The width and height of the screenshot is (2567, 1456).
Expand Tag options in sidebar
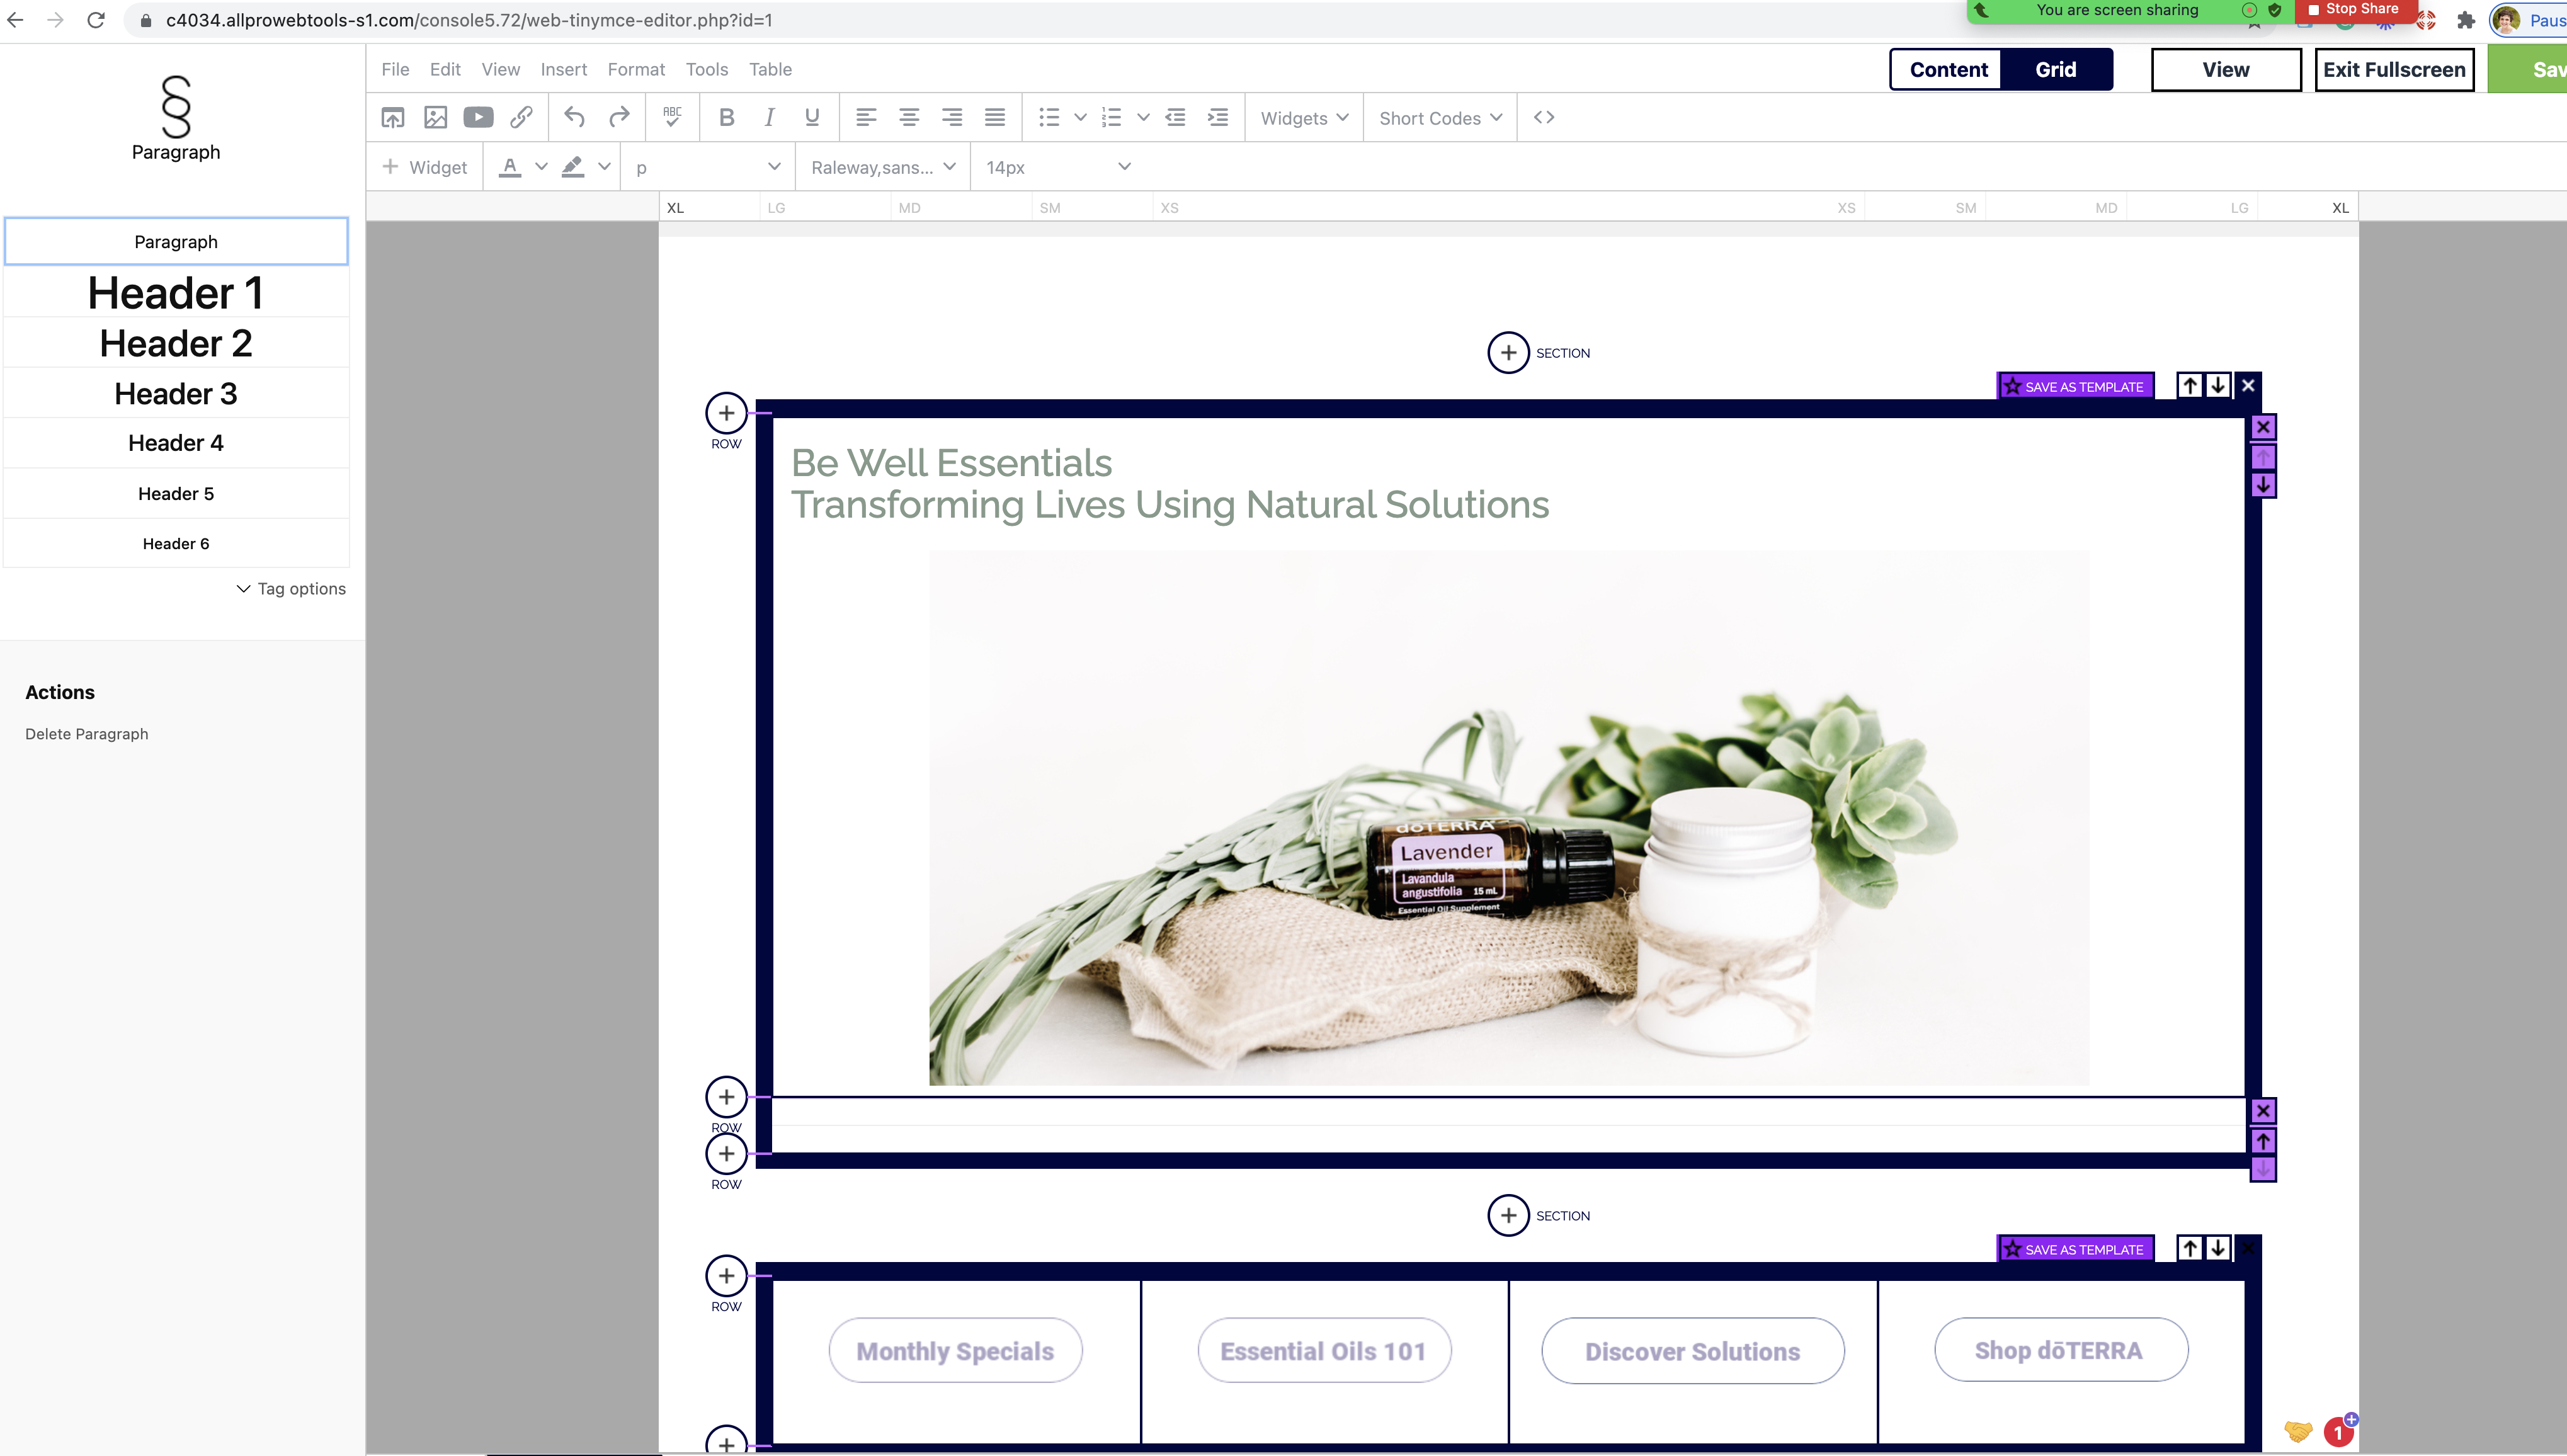[x=291, y=589]
